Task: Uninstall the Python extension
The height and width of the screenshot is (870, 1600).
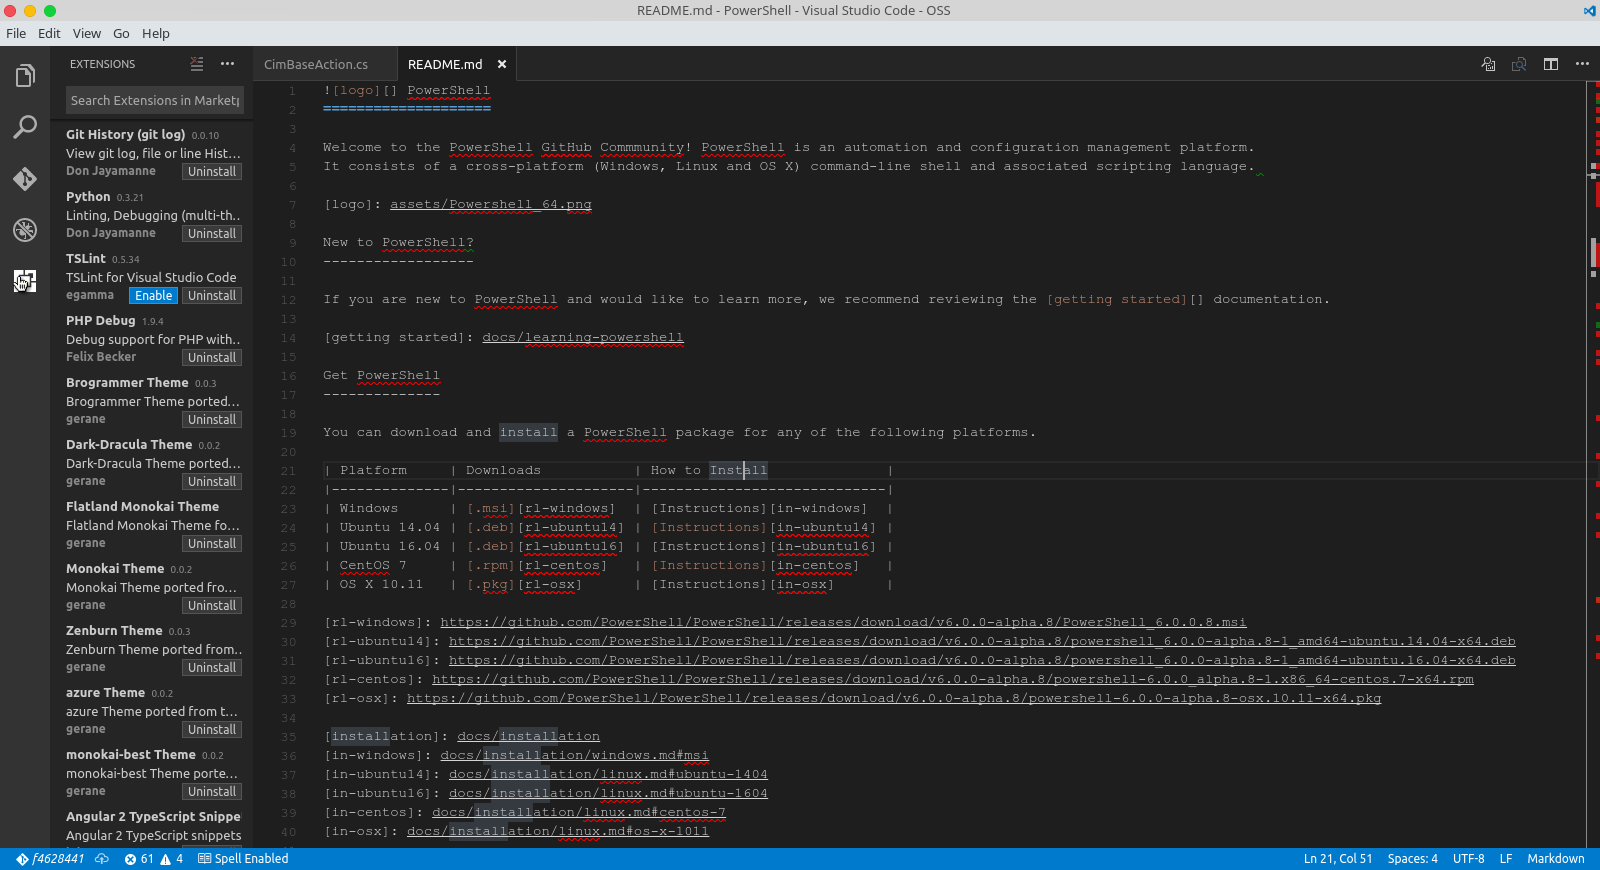Action: [x=212, y=234]
